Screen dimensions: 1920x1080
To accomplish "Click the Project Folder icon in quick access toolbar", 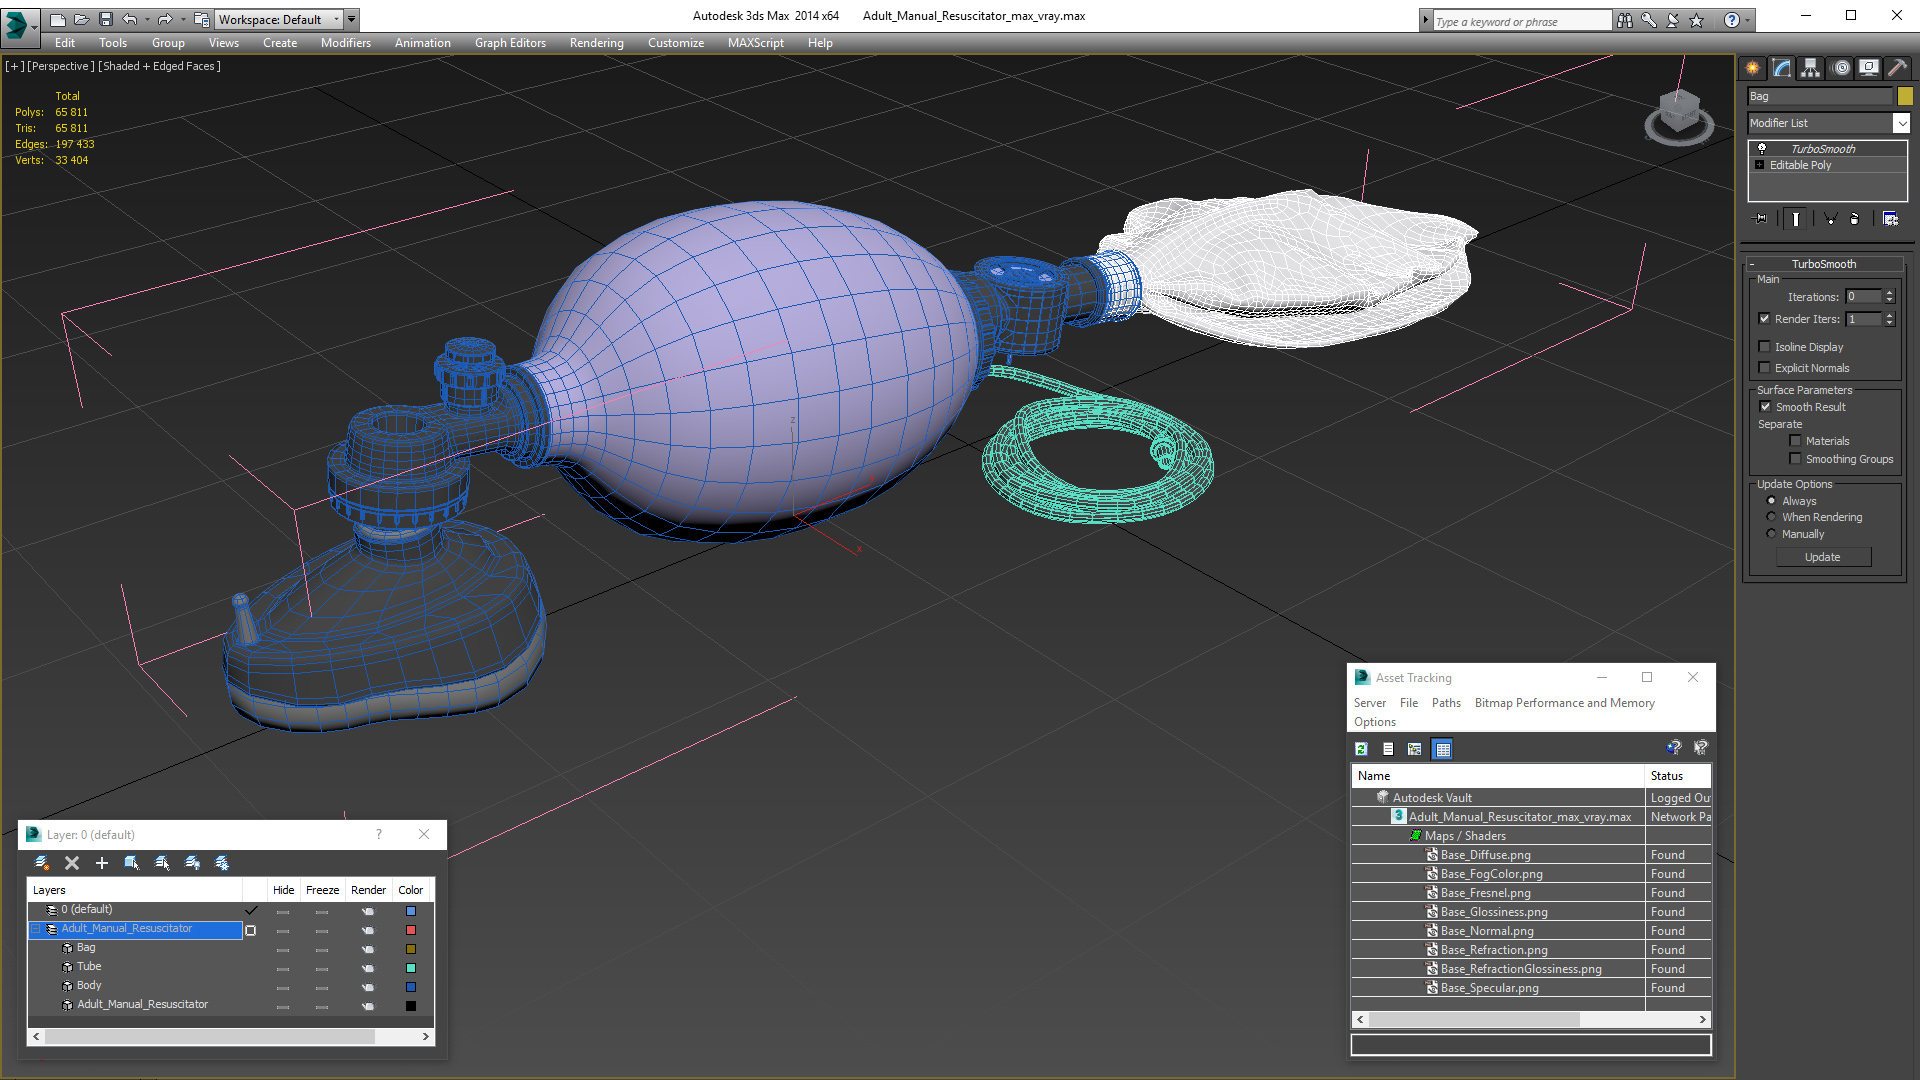I will (x=201, y=19).
